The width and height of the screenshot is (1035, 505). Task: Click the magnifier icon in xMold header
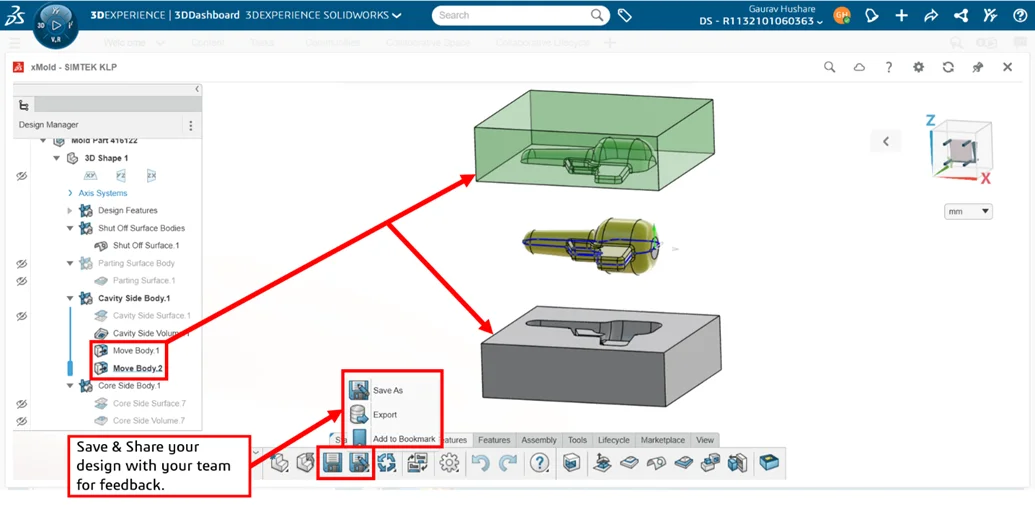click(x=830, y=67)
